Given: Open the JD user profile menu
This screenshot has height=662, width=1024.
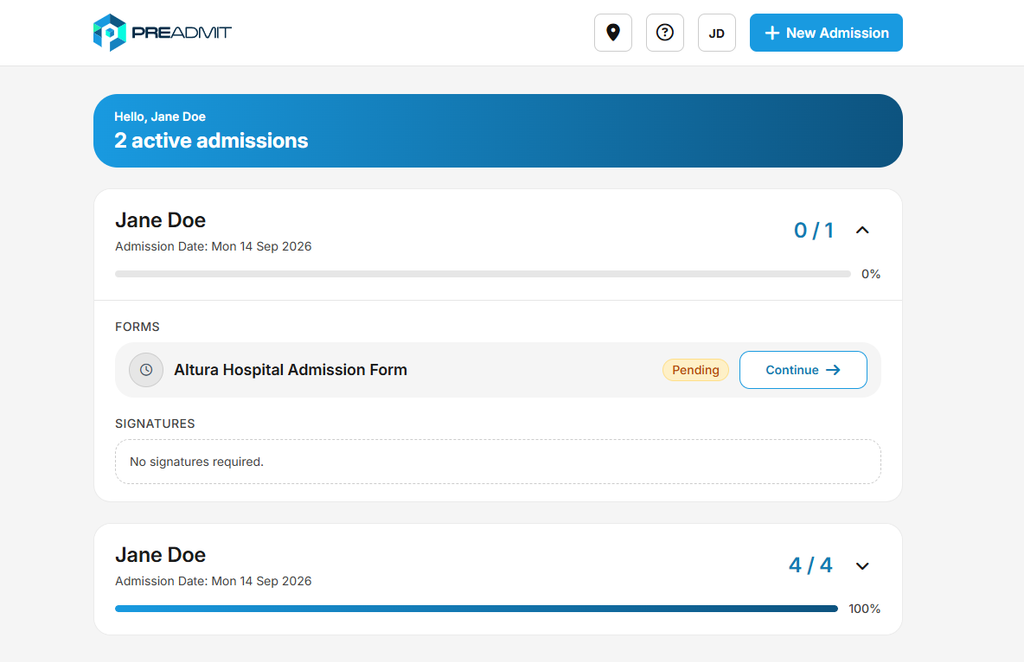Looking at the screenshot, I should click(x=716, y=33).
